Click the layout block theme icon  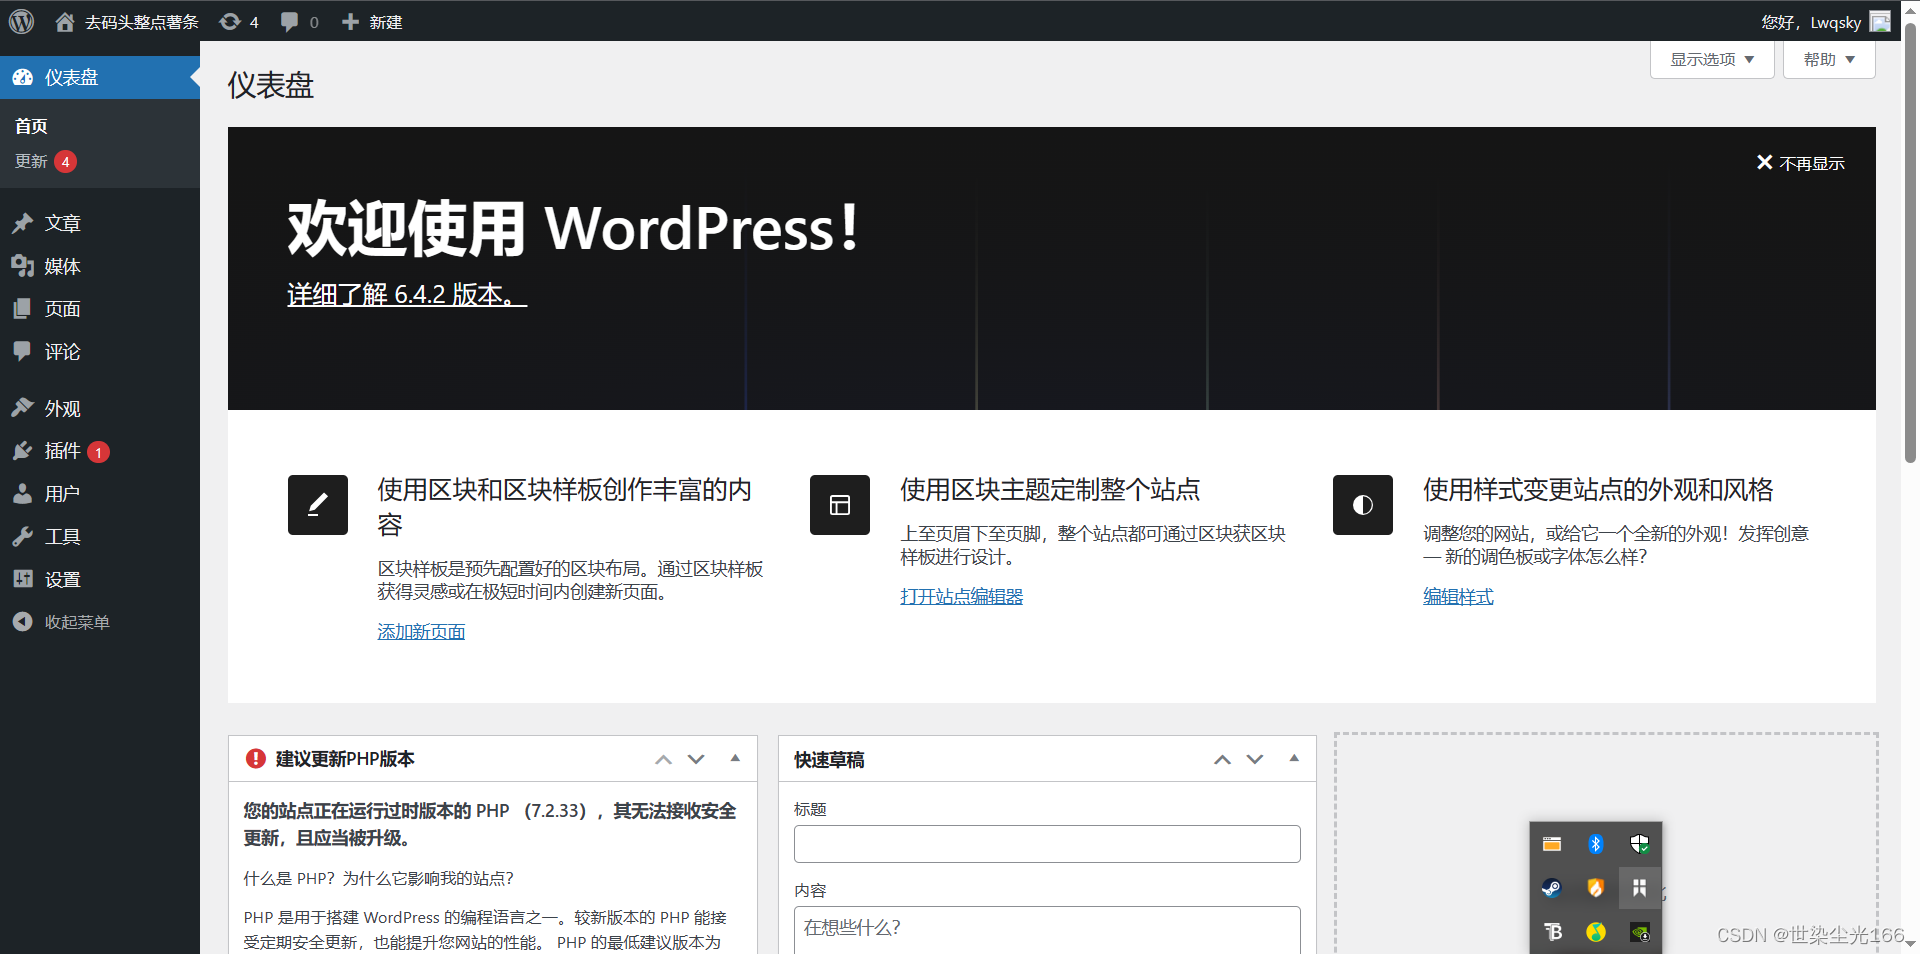[x=840, y=505]
